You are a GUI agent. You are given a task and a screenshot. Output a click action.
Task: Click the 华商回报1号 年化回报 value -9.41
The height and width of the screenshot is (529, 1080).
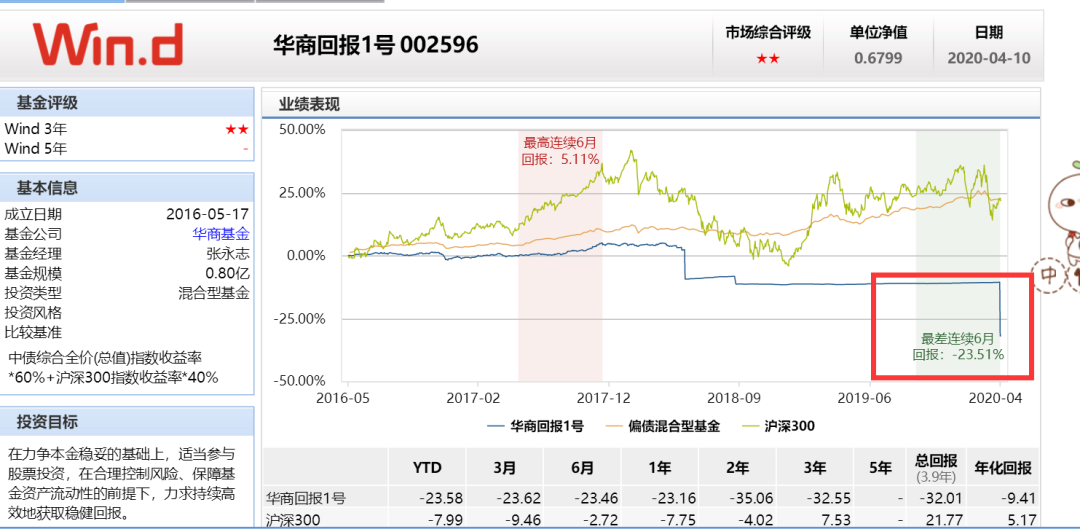pos(1017,499)
